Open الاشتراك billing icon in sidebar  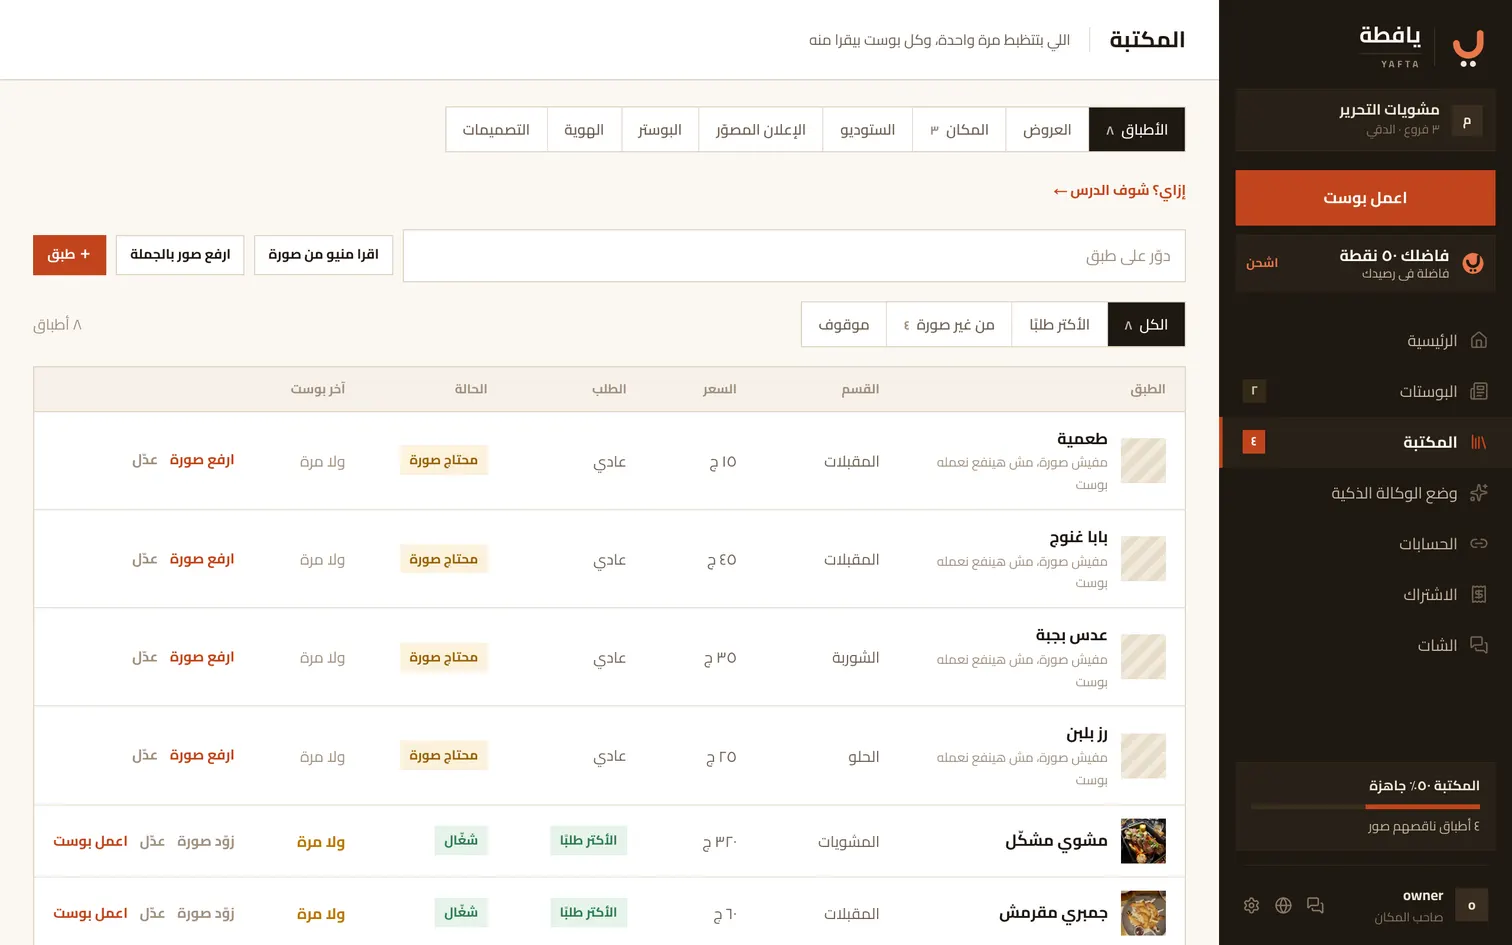coord(1479,594)
